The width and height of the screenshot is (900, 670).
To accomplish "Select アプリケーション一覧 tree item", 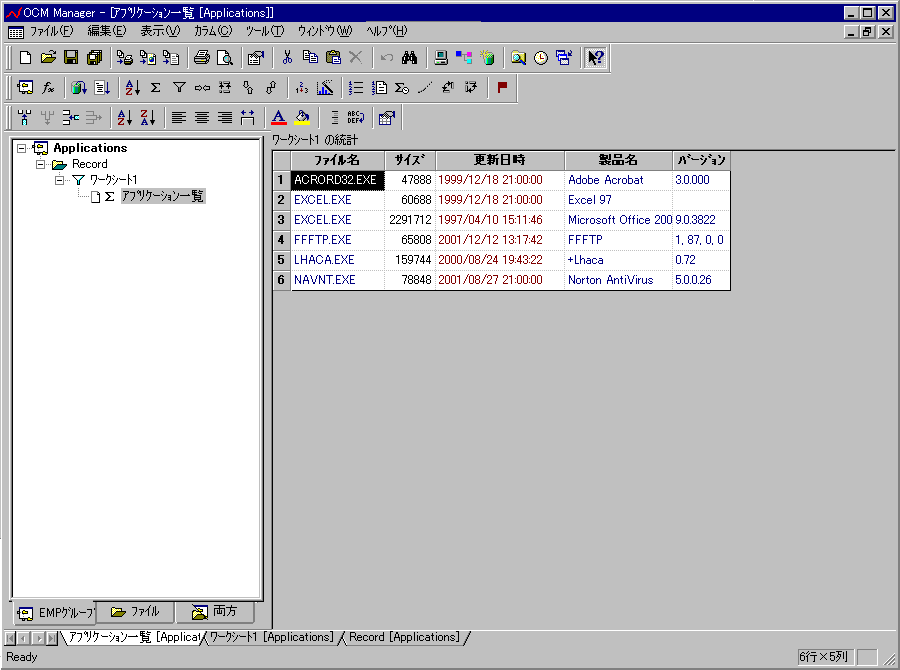I will (x=162, y=196).
